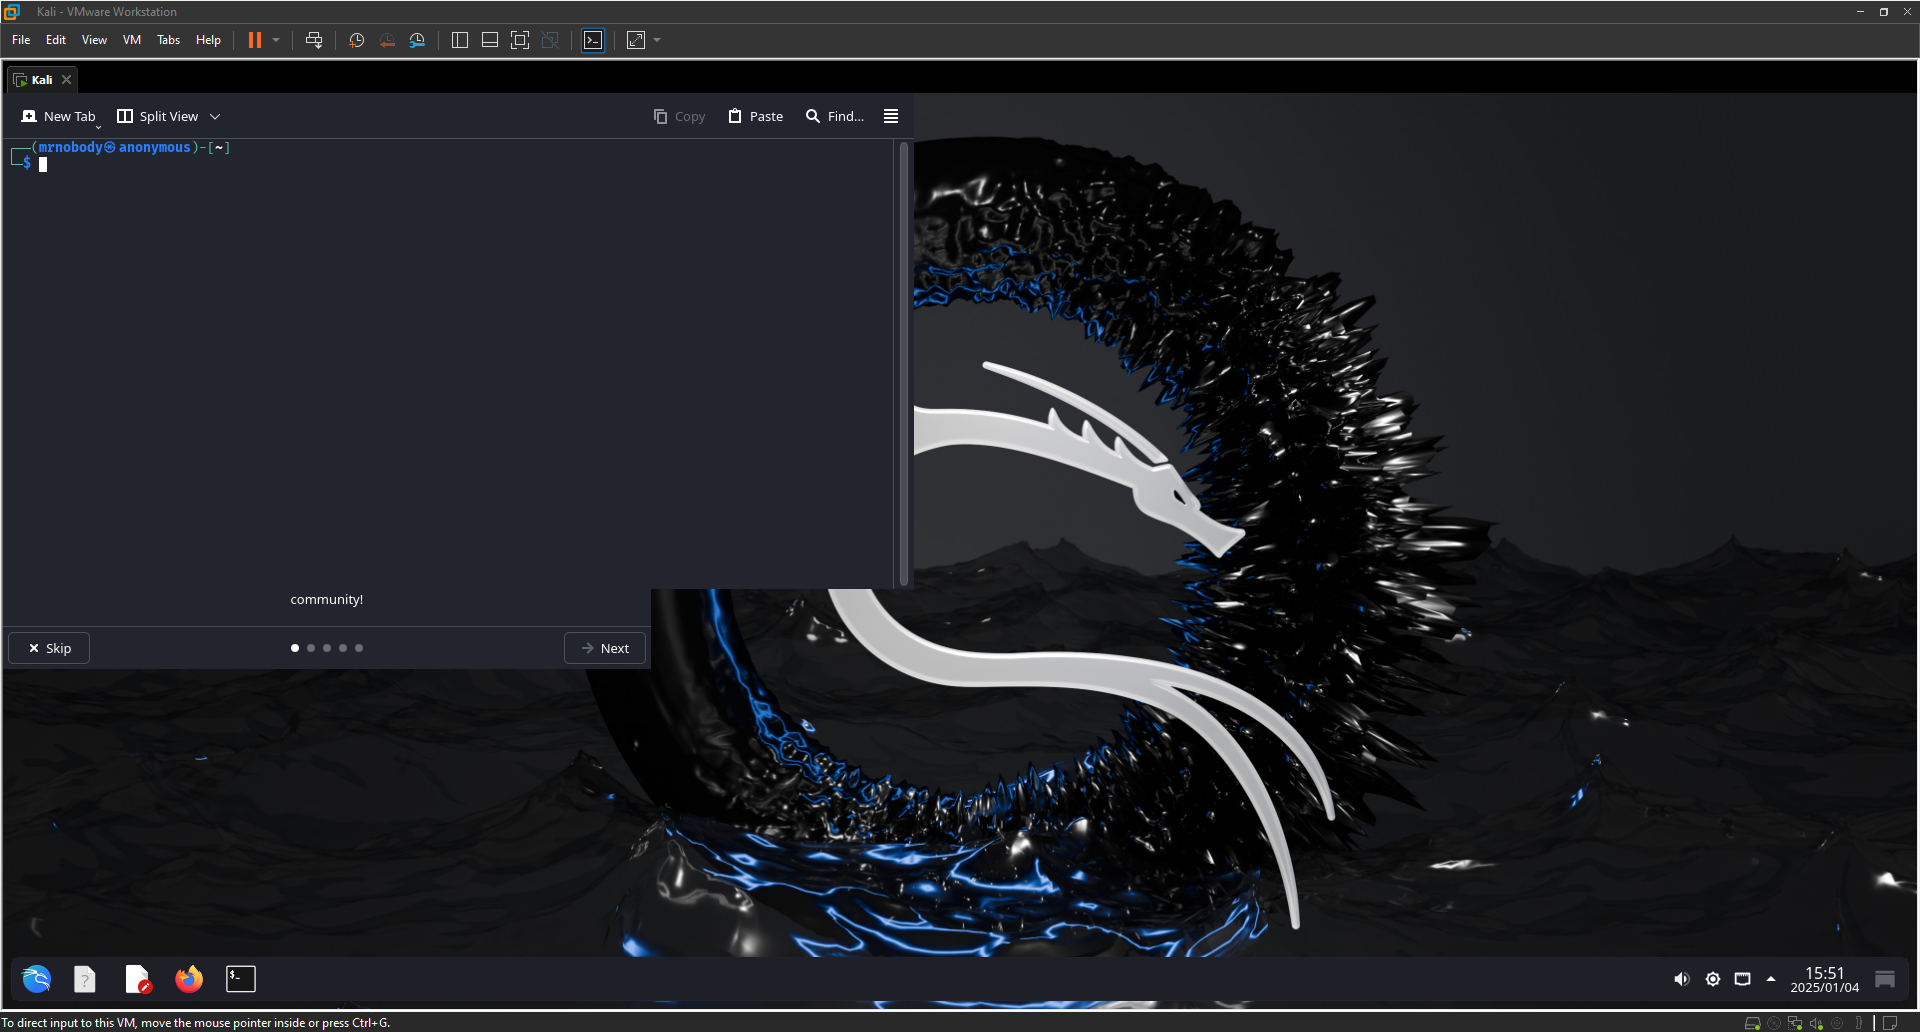Take a snapshot of this virtual machine

tap(356, 40)
